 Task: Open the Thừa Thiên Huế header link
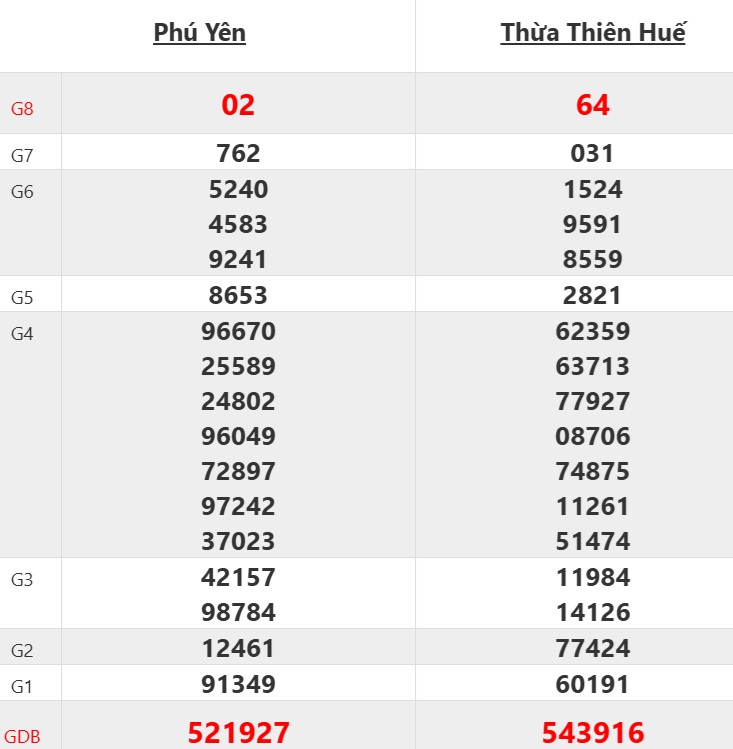tap(592, 32)
